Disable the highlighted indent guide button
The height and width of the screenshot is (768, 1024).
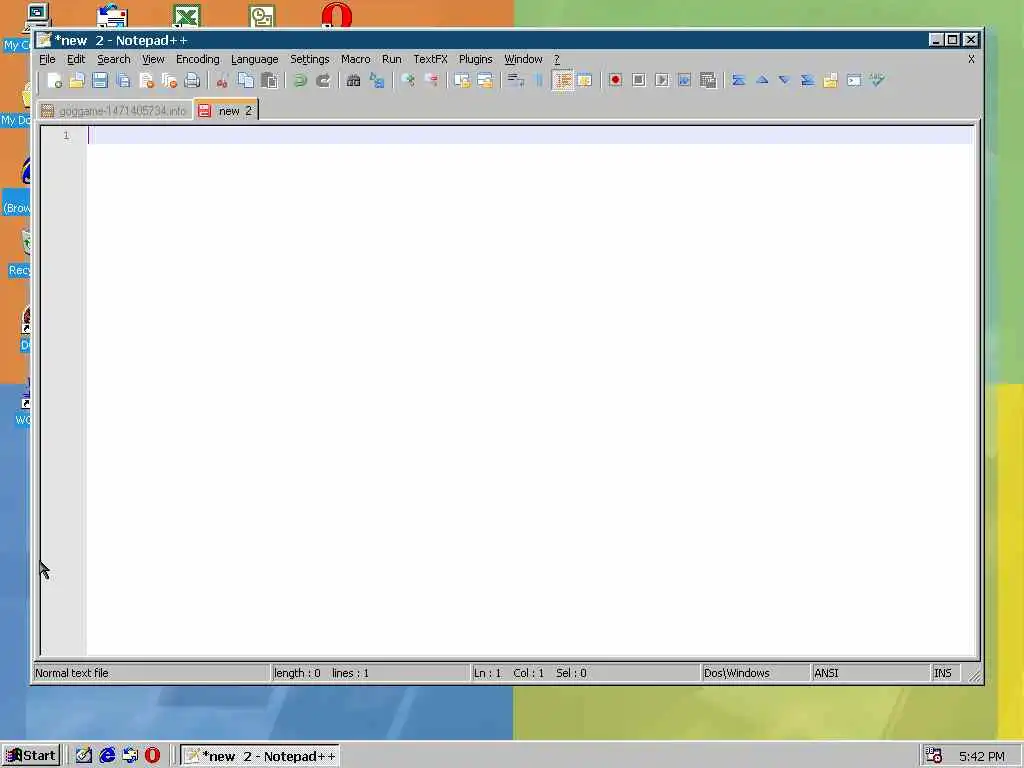[562, 80]
